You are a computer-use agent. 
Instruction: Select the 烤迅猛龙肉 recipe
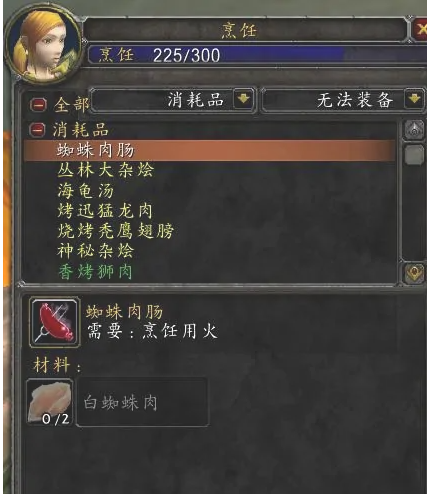click(x=105, y=211)
